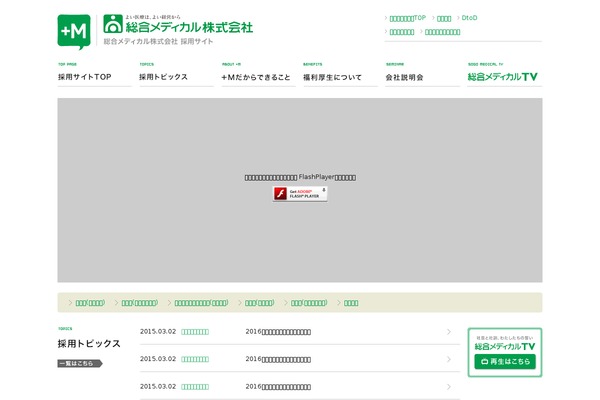Click the 採用トピックス section heading
This screenshot has height=400, width=600.
pos(89,344)
